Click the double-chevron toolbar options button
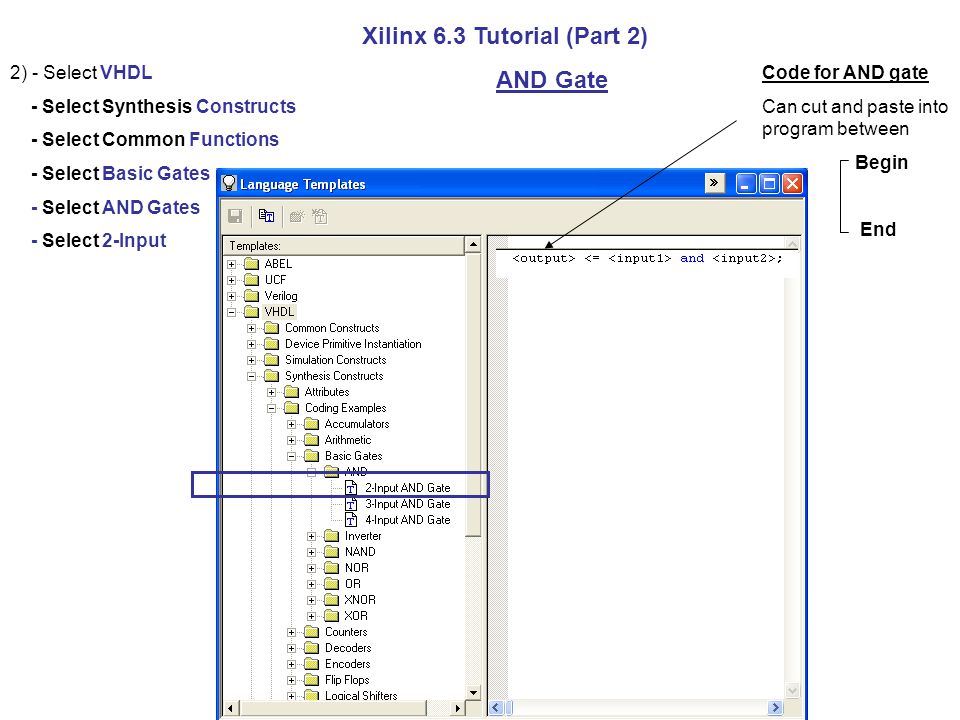The height and width of the screenshot is (720, 960). [714, 182]
